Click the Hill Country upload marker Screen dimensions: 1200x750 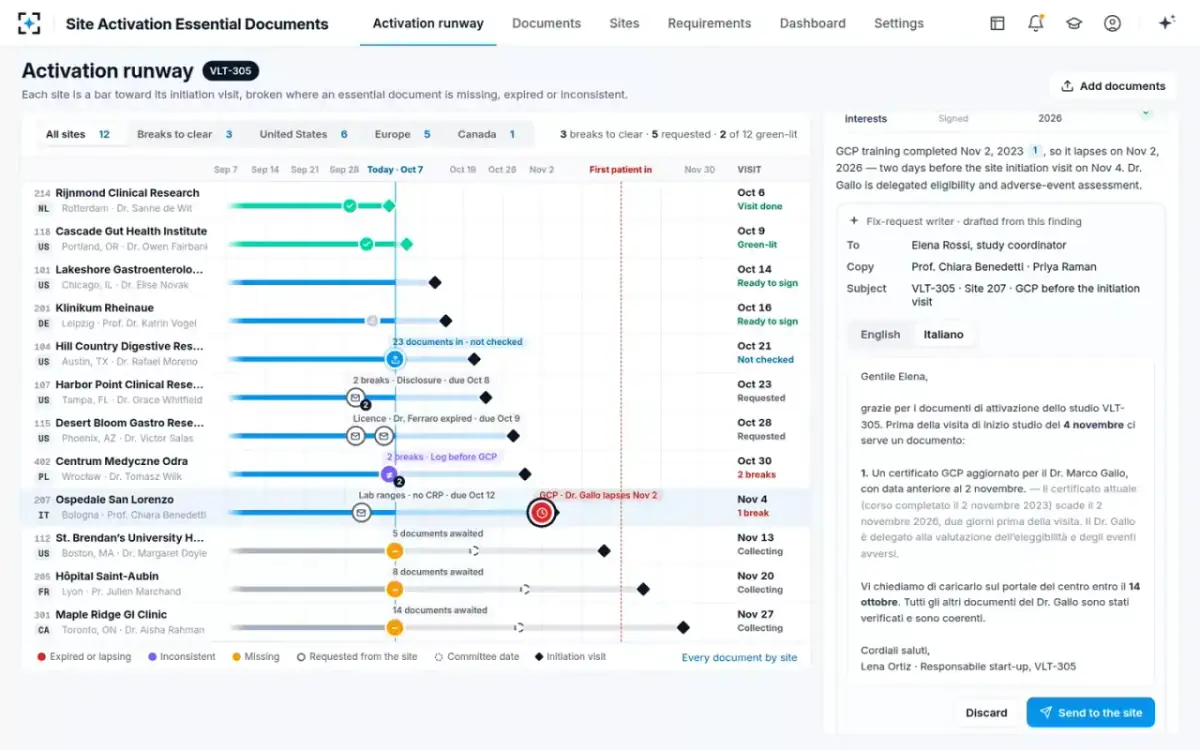point(395,359)
